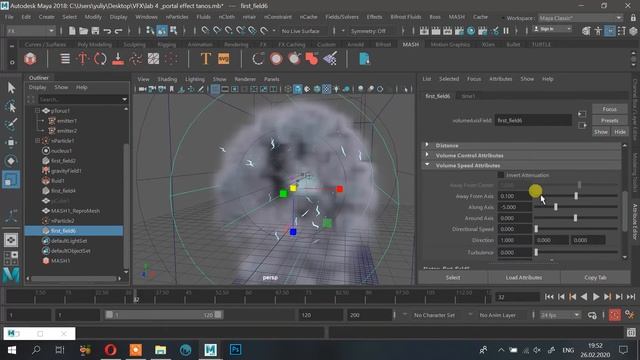Image resolution: width=640 pixels, height=360 pixels.
Task: Click the Redo arrow in status line
Action: [x=118, y=31]
